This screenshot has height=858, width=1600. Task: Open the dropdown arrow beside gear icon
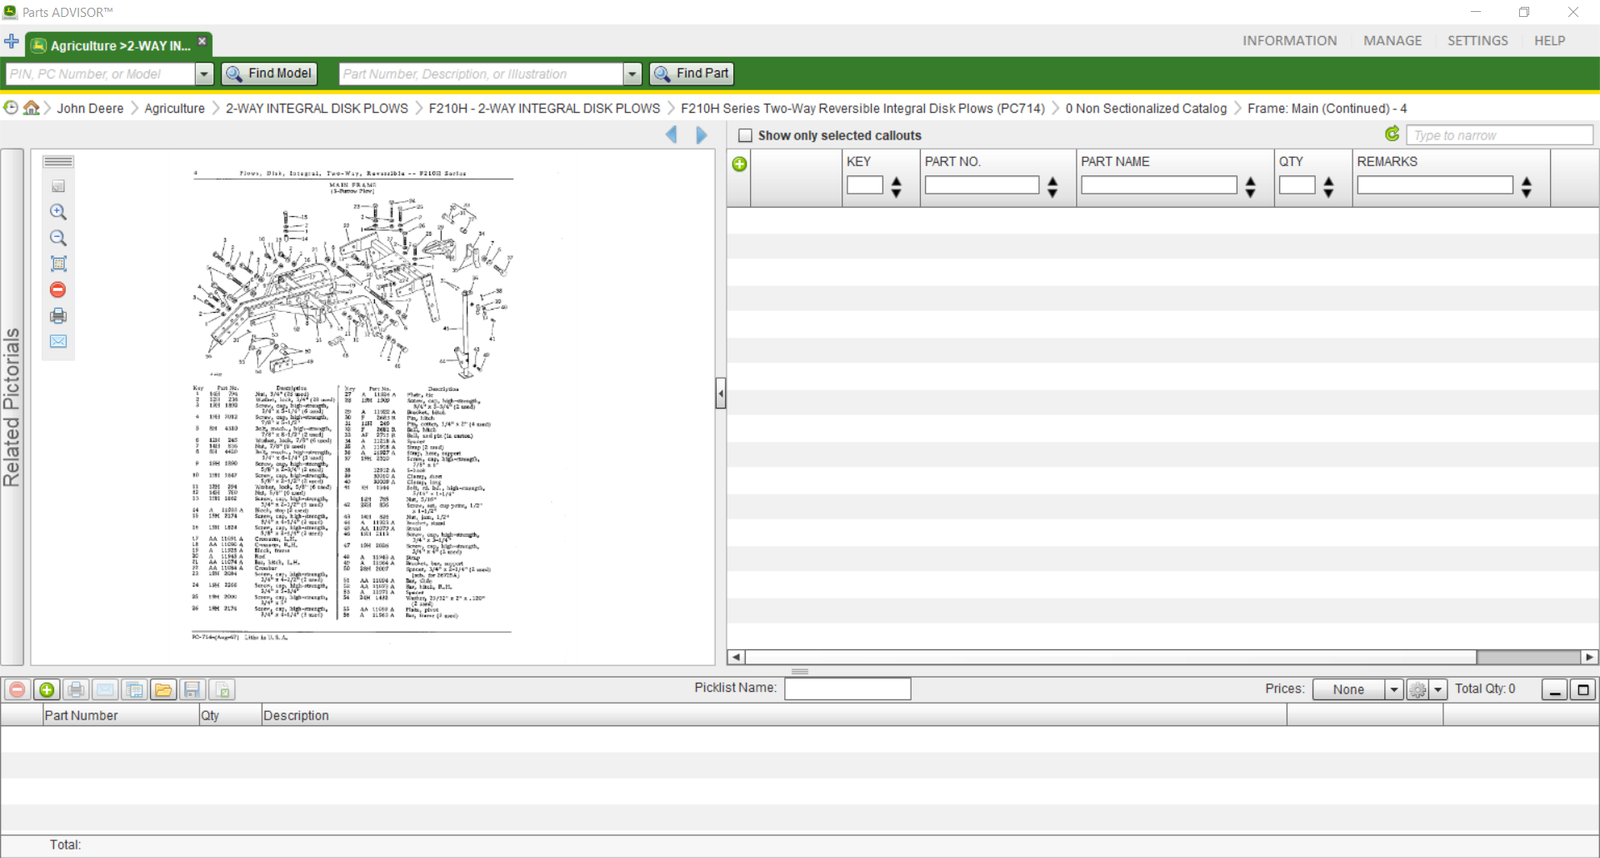[x=1438, y=690]
